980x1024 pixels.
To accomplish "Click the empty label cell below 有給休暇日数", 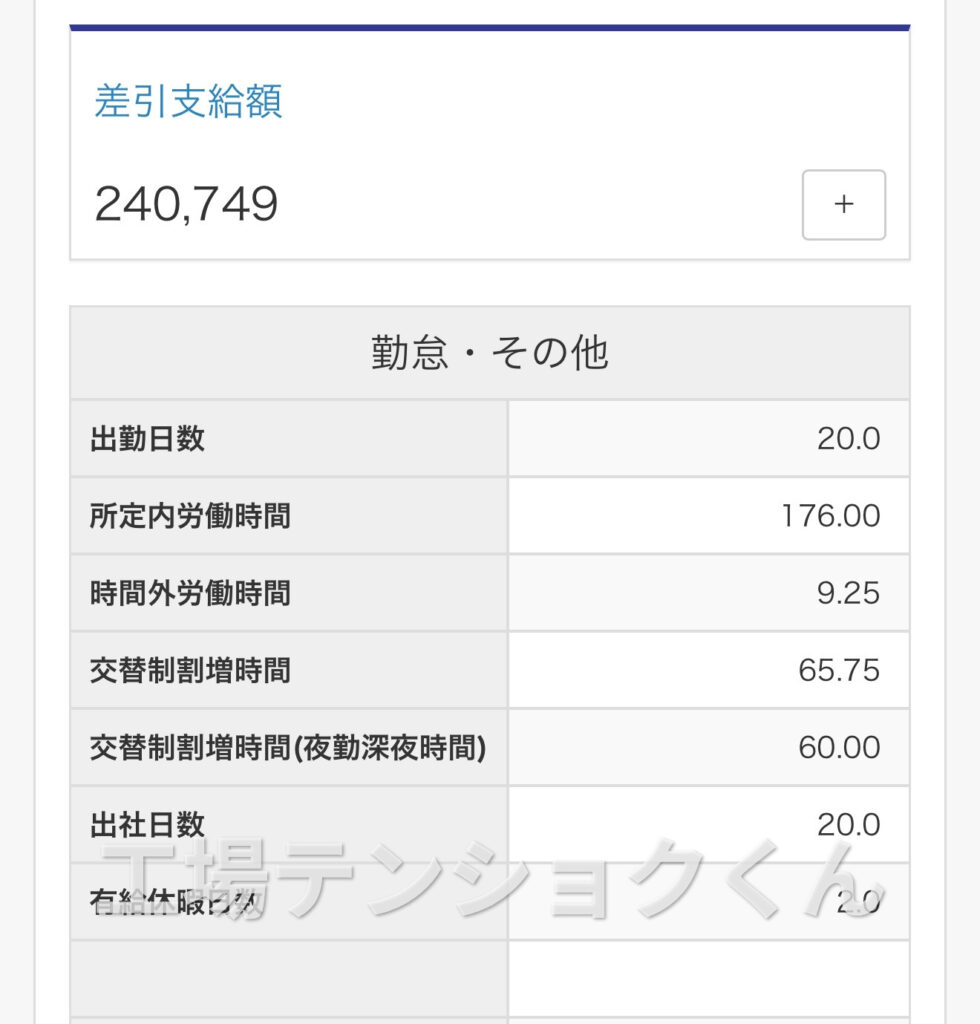I will [289, 978].
